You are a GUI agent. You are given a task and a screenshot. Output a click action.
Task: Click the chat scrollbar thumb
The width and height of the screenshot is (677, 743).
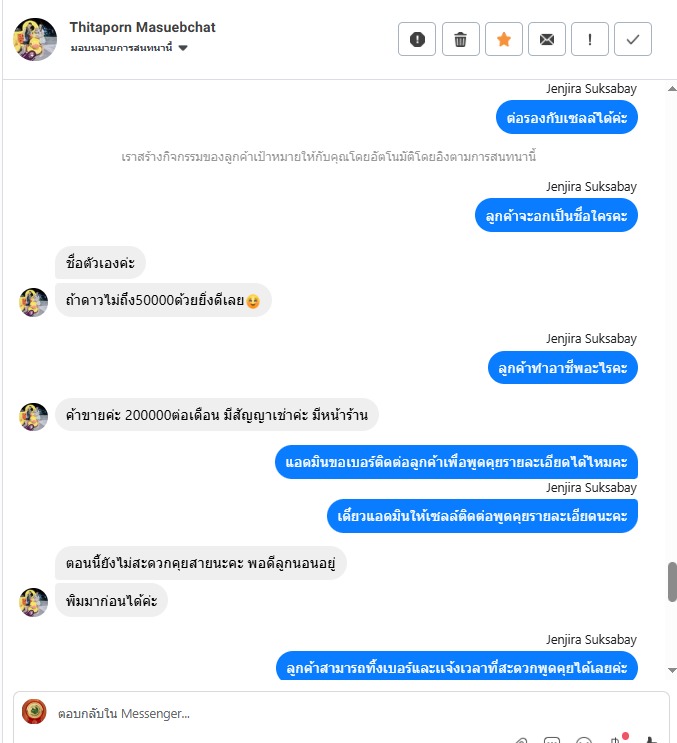tap(672, 582)
